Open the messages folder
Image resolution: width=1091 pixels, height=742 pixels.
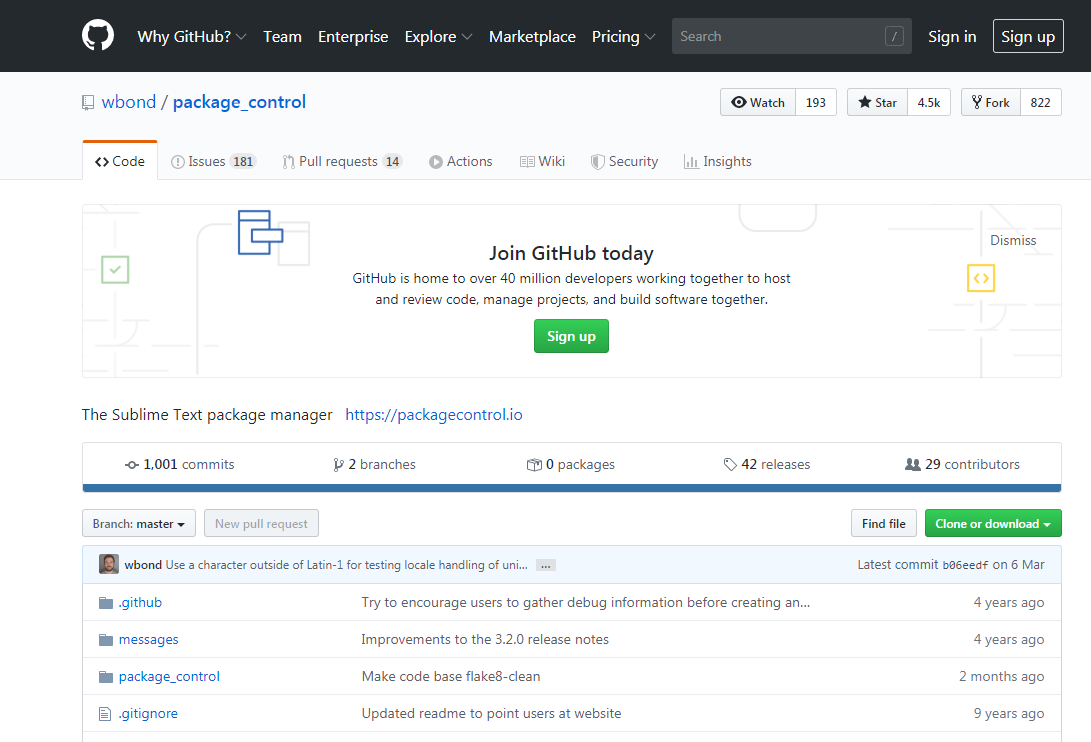[x=148, y=640]
